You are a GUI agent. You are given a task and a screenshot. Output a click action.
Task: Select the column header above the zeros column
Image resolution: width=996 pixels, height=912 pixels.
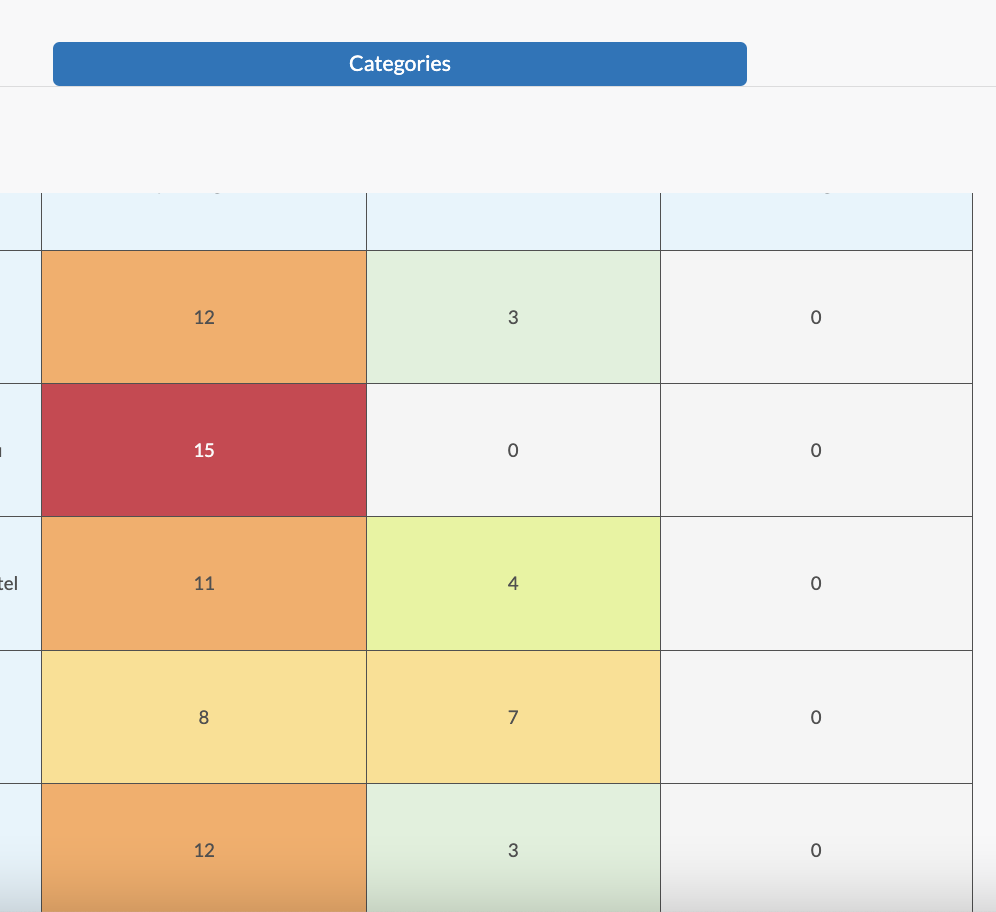point(816,220)
